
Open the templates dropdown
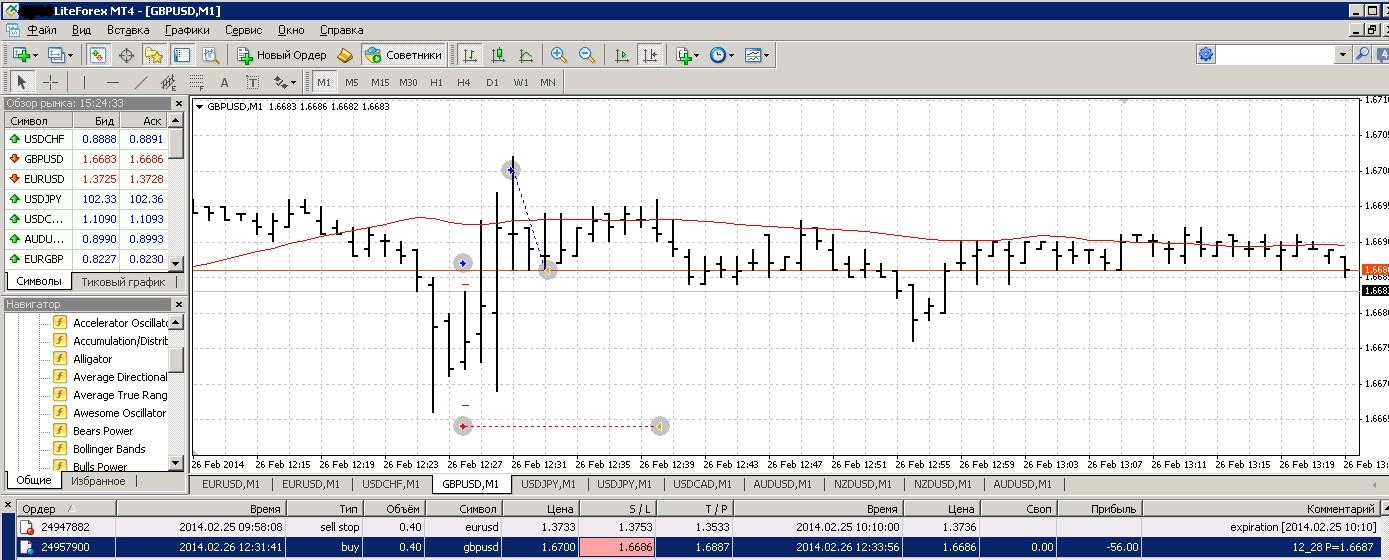pyautogui.click(x=757, y=56)
